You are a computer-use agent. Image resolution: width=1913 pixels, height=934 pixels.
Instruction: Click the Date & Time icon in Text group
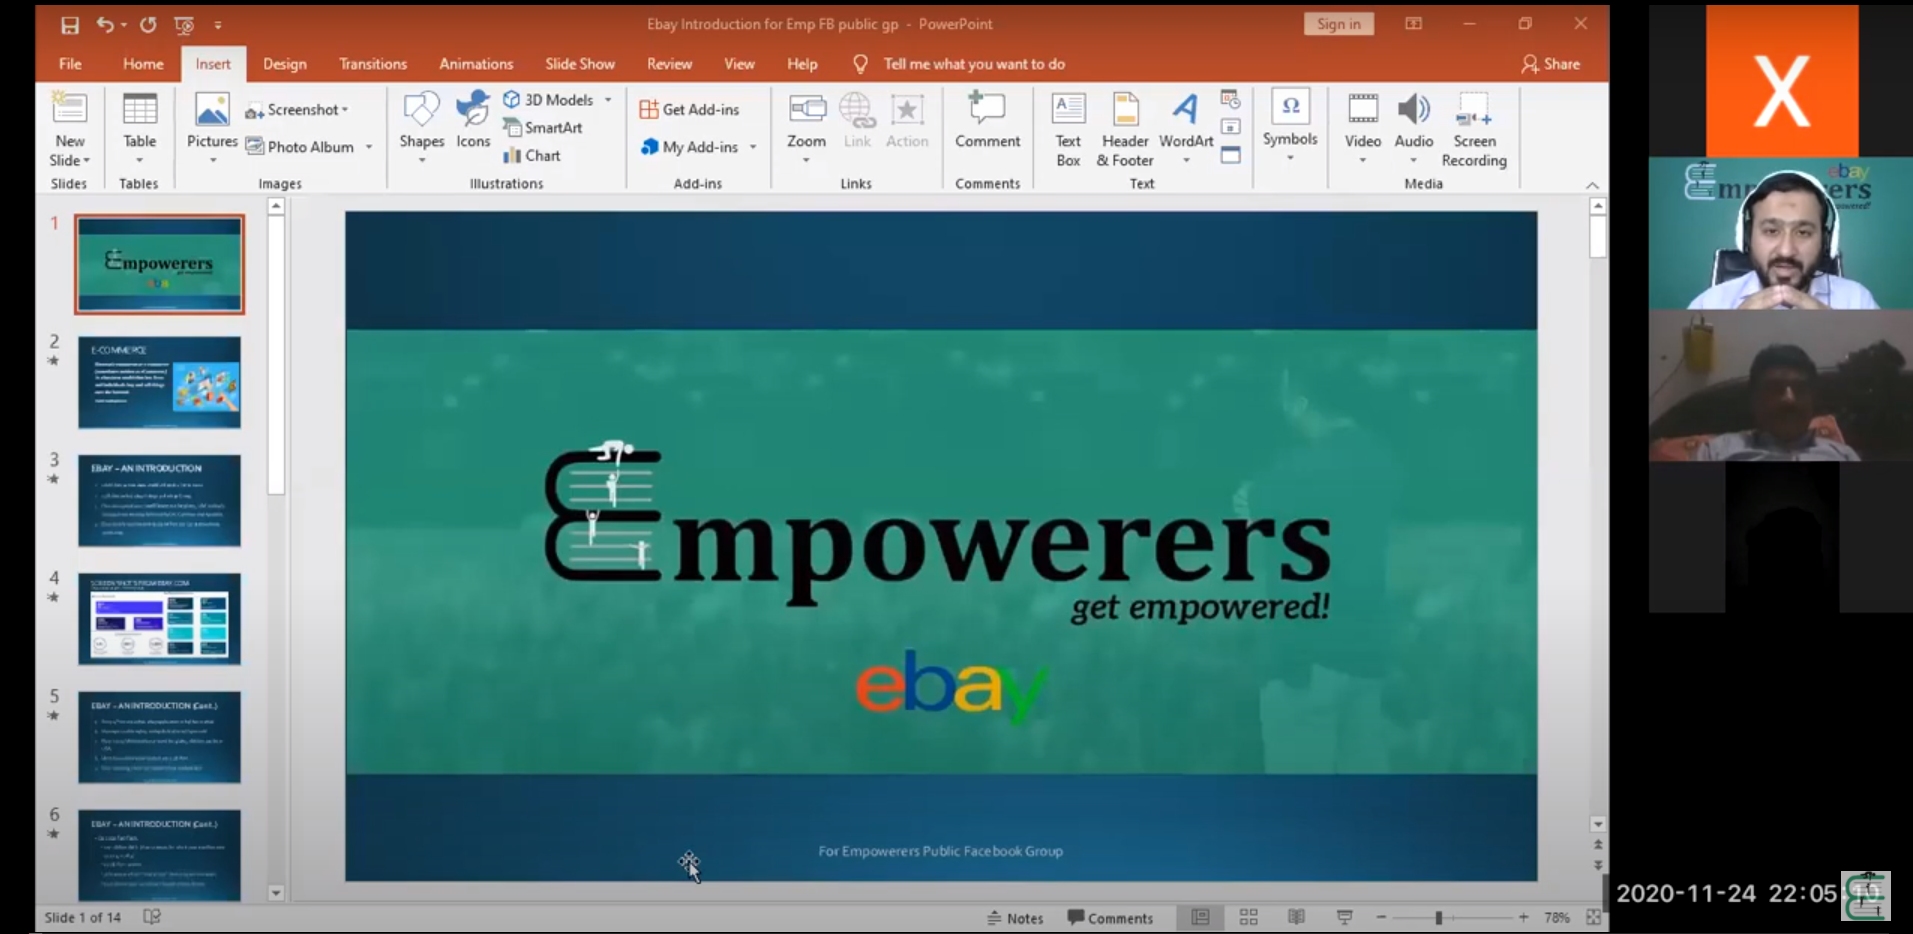click(1231, 99)
